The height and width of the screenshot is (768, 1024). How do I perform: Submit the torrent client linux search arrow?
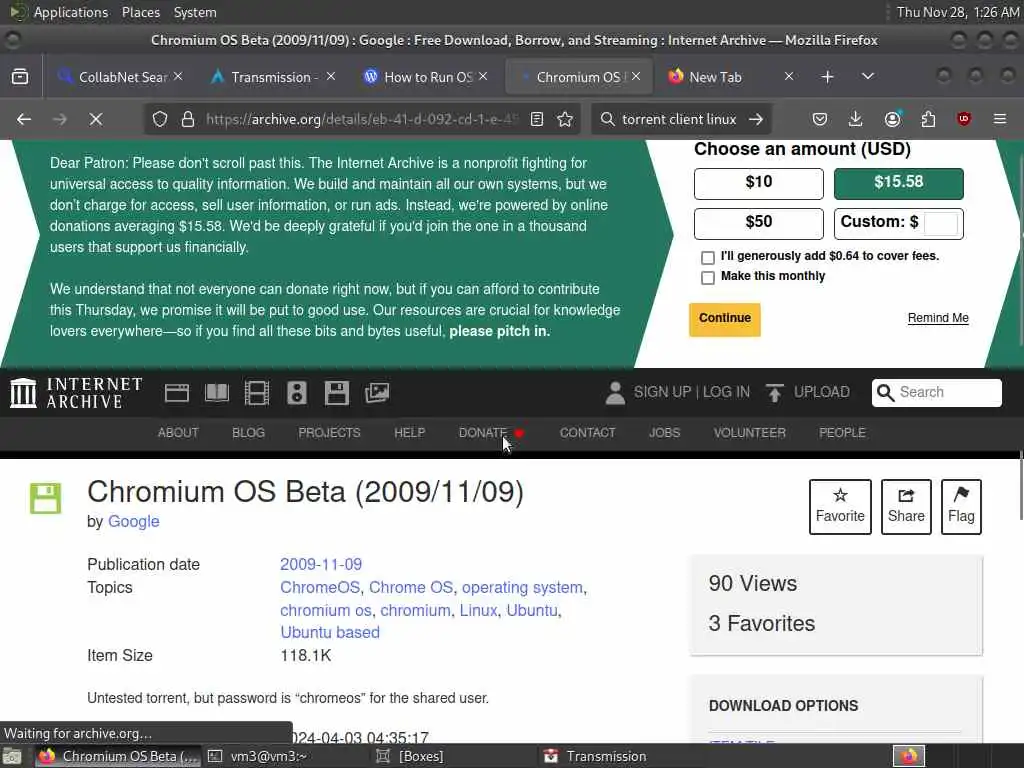(x=756, y=120)
